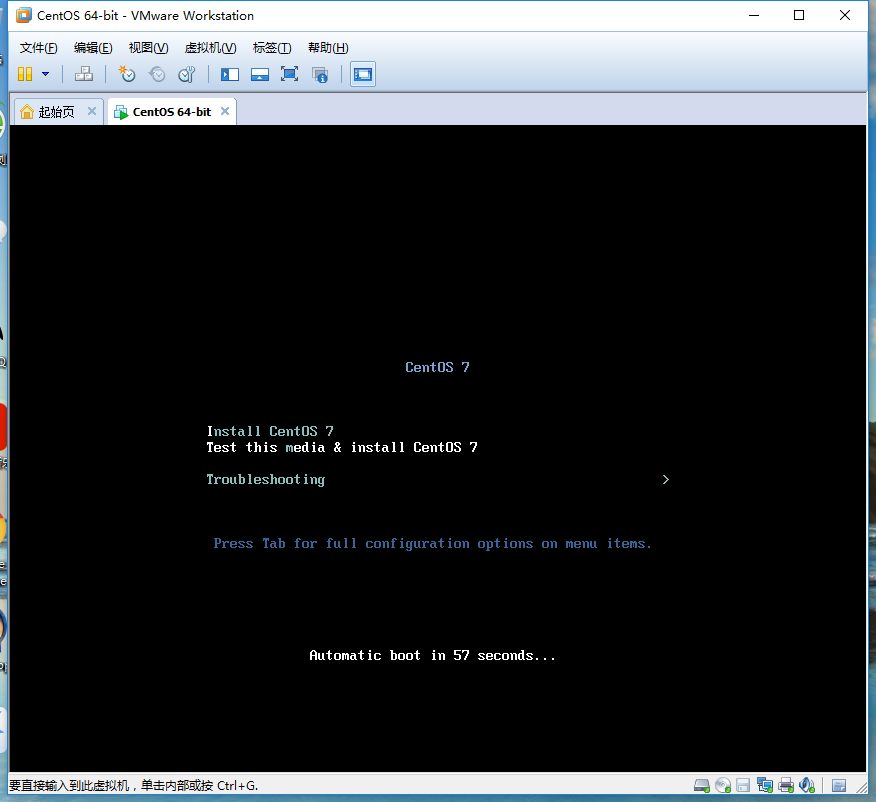Minimize the VMware Workstation window
This screenshot has height=802, width=876.
(754, 16)
